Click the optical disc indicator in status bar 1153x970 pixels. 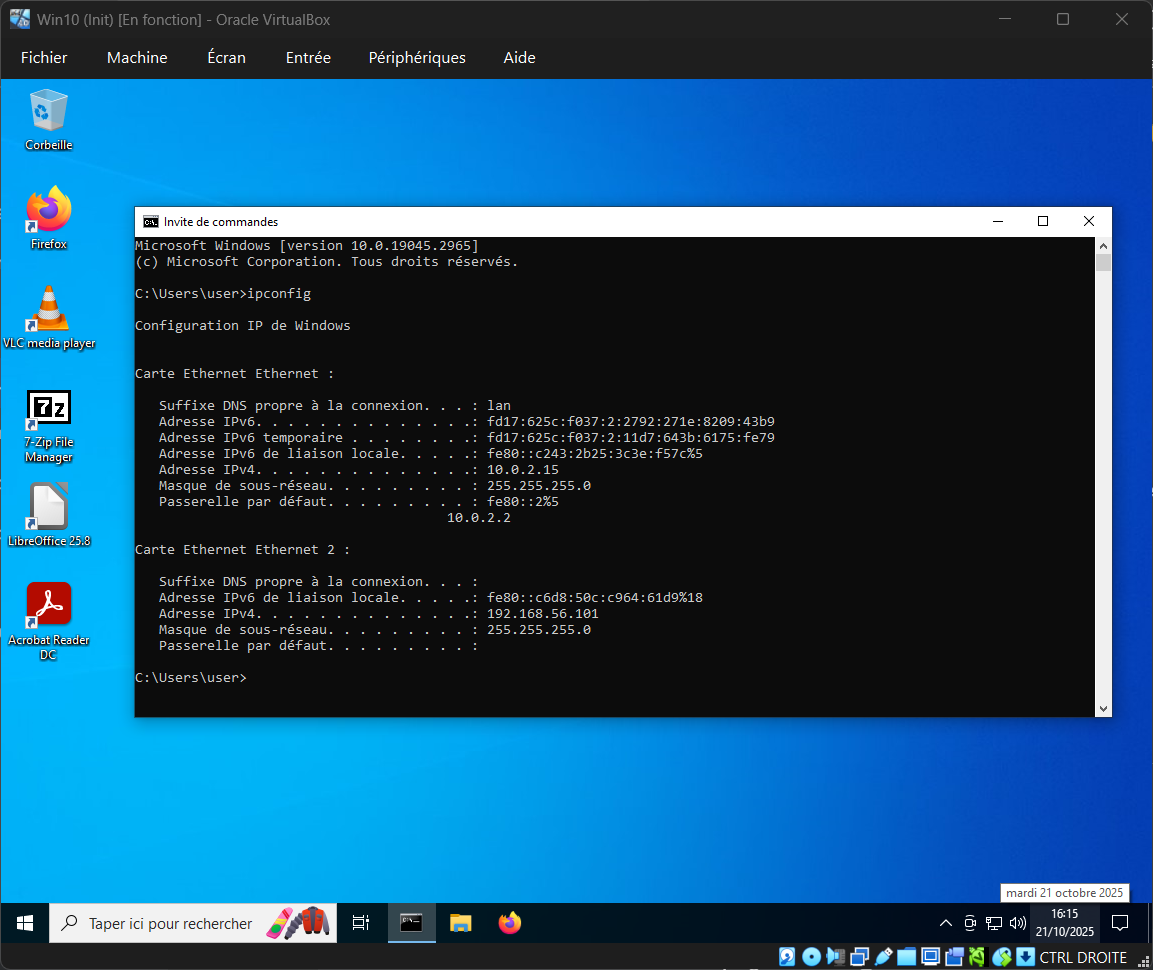(812, 957)
